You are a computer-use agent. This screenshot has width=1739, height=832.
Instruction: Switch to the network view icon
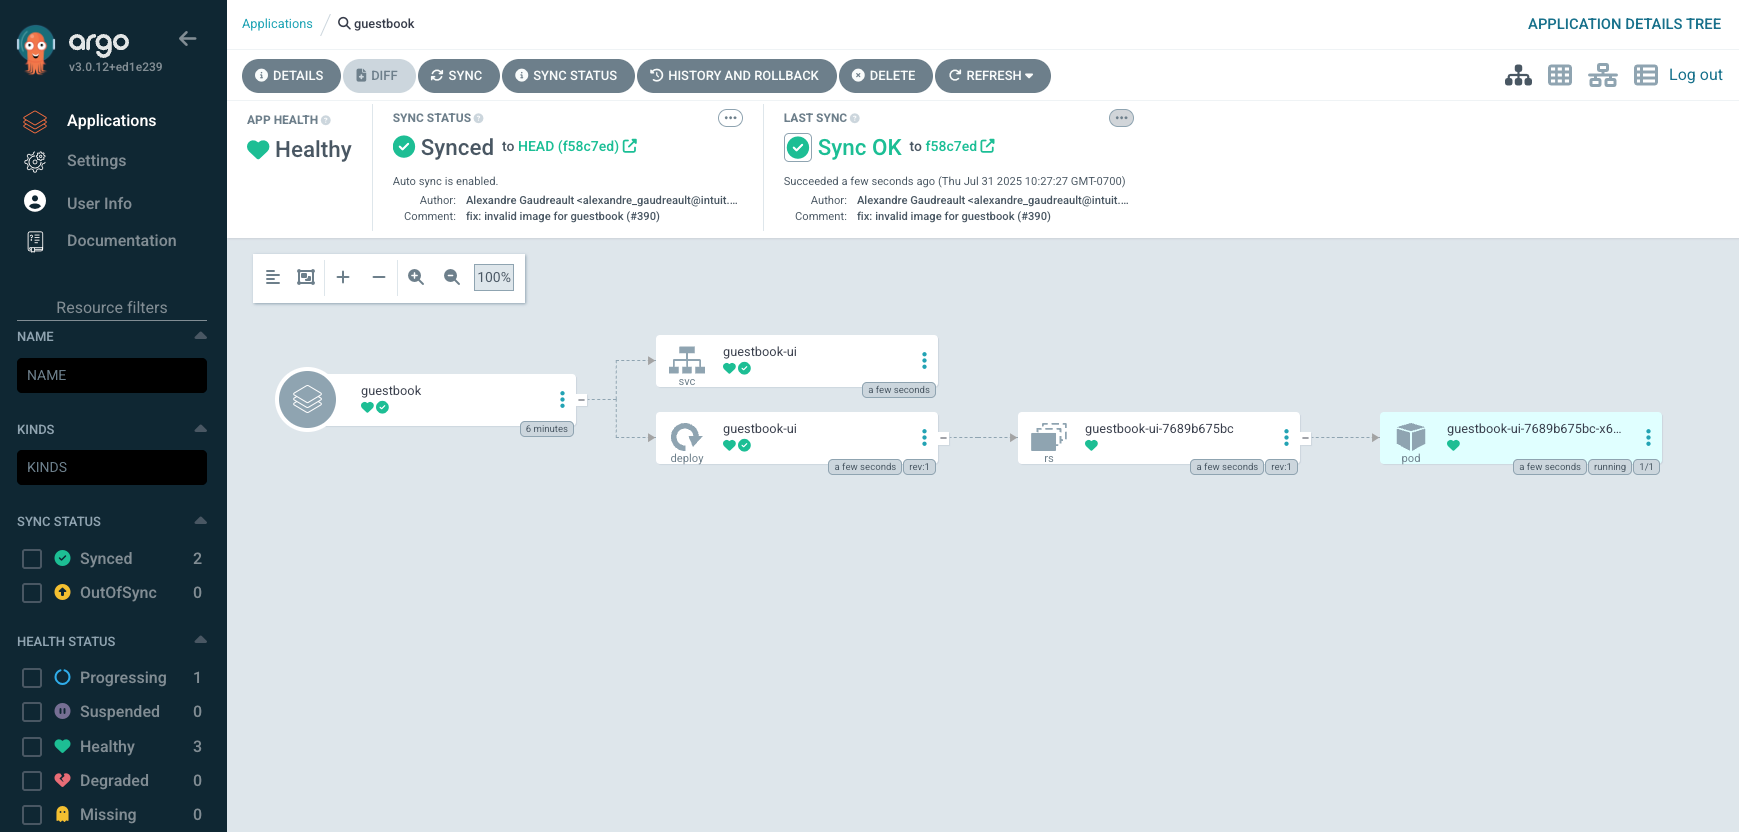click(1603, 75)
